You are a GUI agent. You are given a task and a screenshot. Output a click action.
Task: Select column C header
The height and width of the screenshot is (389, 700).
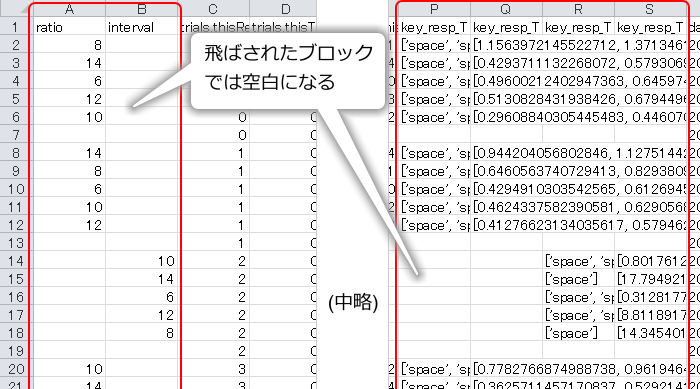tap(213, 9)
